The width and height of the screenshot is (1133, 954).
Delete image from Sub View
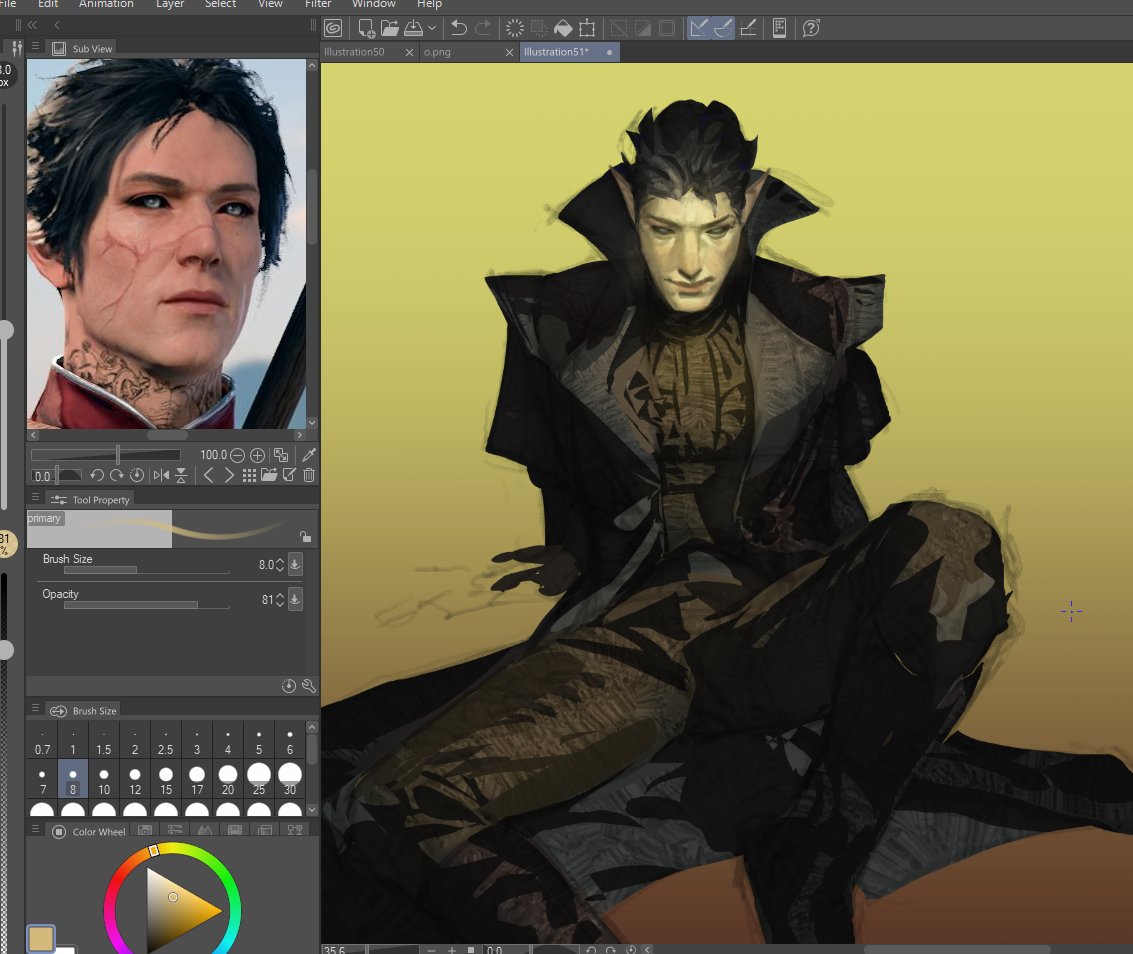point(309,475)
